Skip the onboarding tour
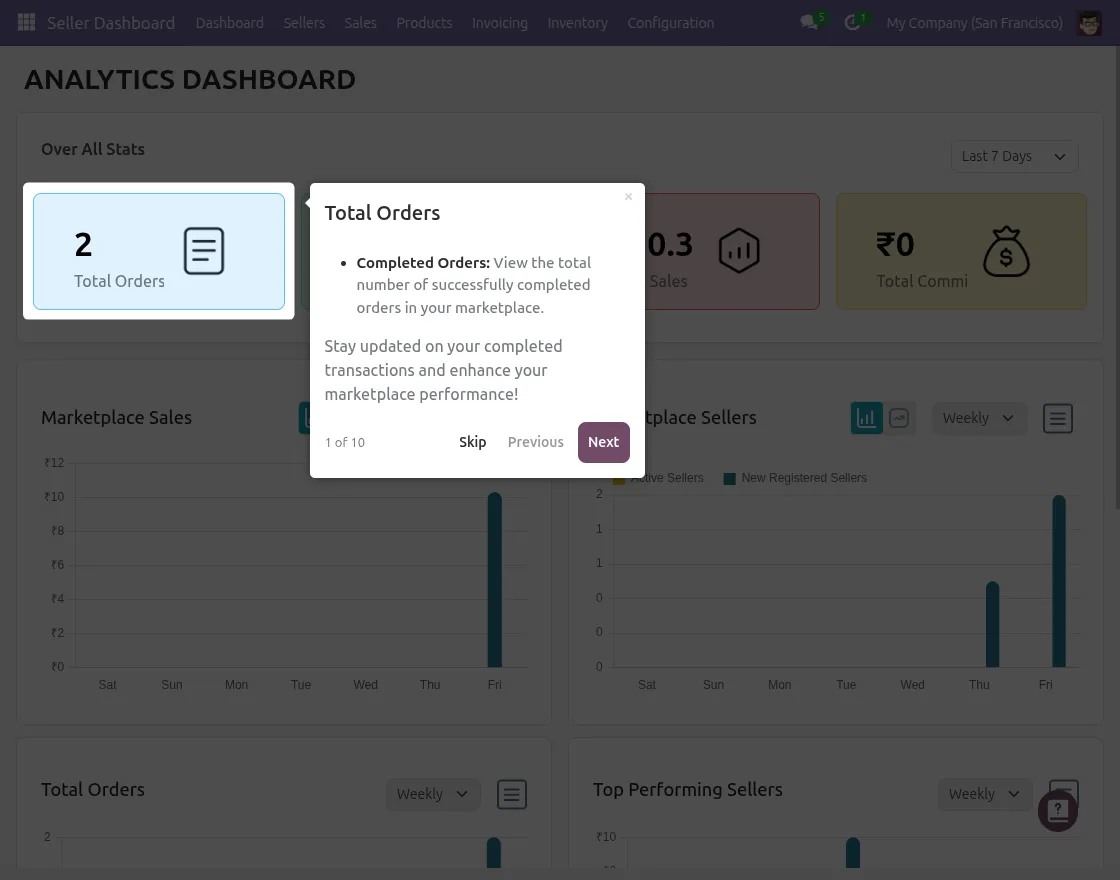 click(x=472, y=441)
